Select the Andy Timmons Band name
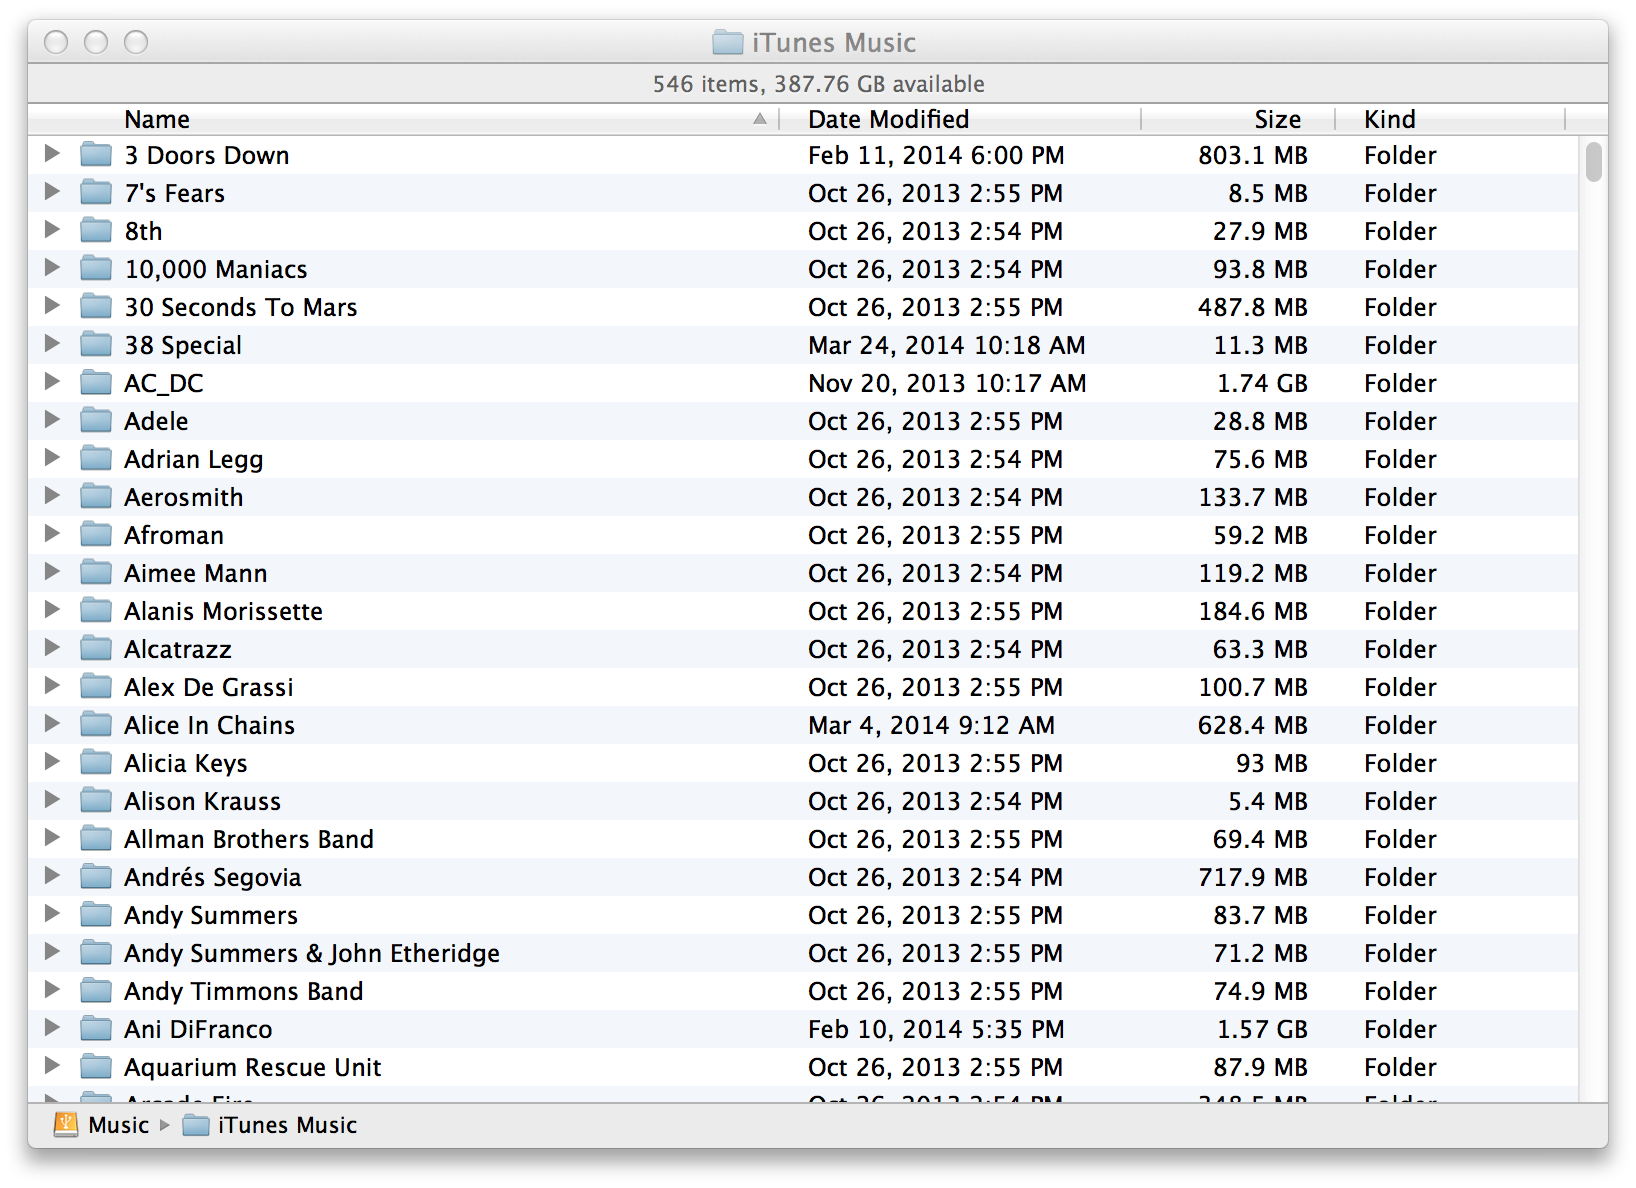 244,991
